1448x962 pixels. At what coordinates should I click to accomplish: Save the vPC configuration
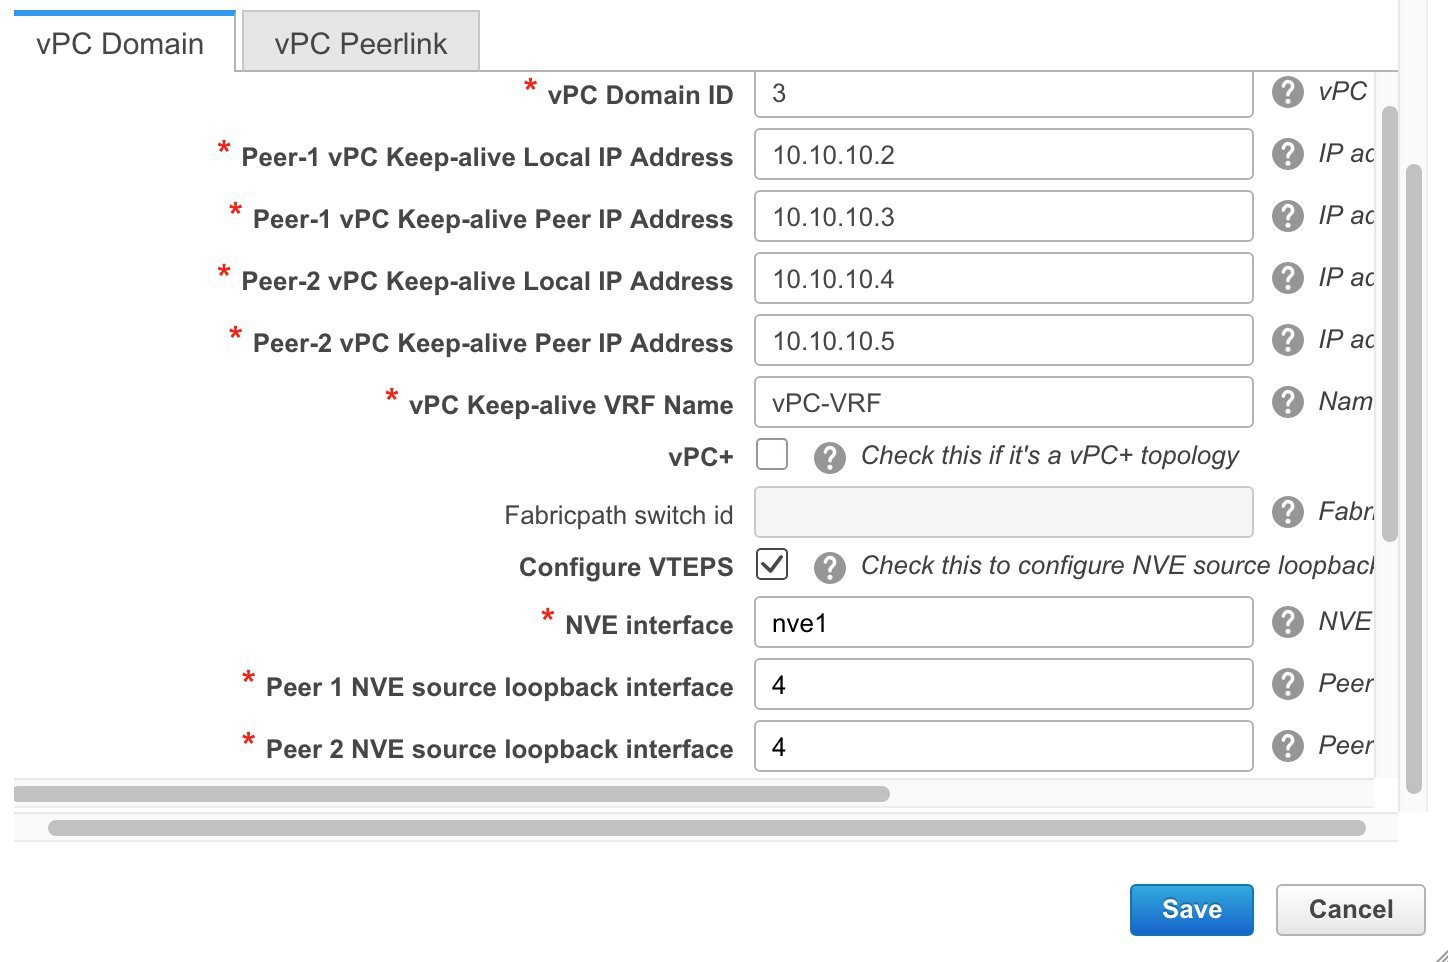coord(1191,909)
